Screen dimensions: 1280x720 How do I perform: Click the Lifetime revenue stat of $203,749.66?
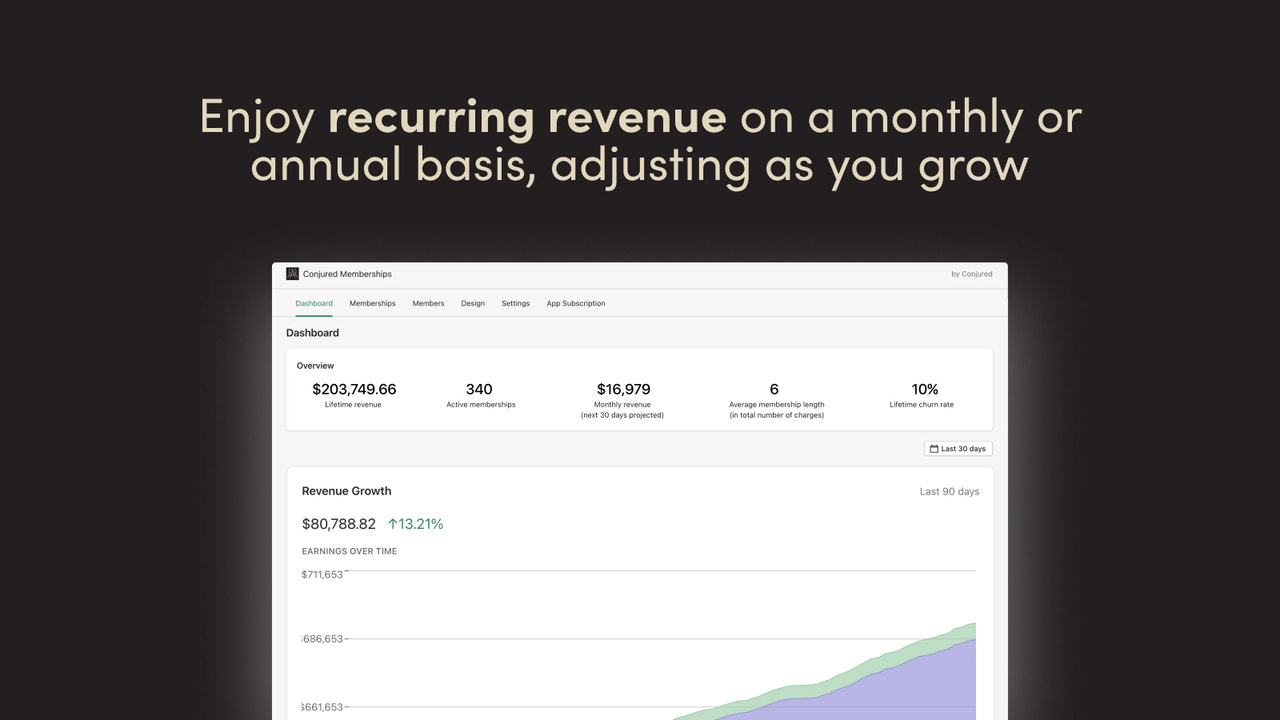click(352, 390)
